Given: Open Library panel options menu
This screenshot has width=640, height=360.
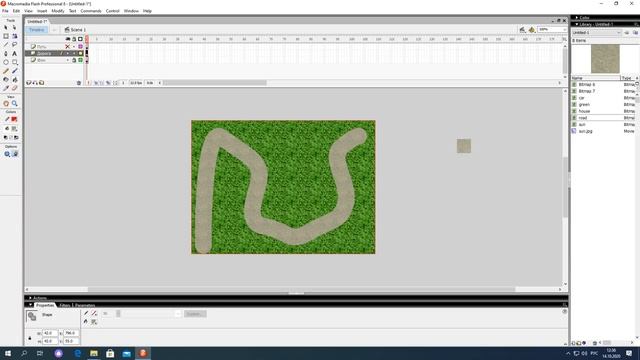Looking at the screenshot, I should pyautogui.click(x=636, y=24).
